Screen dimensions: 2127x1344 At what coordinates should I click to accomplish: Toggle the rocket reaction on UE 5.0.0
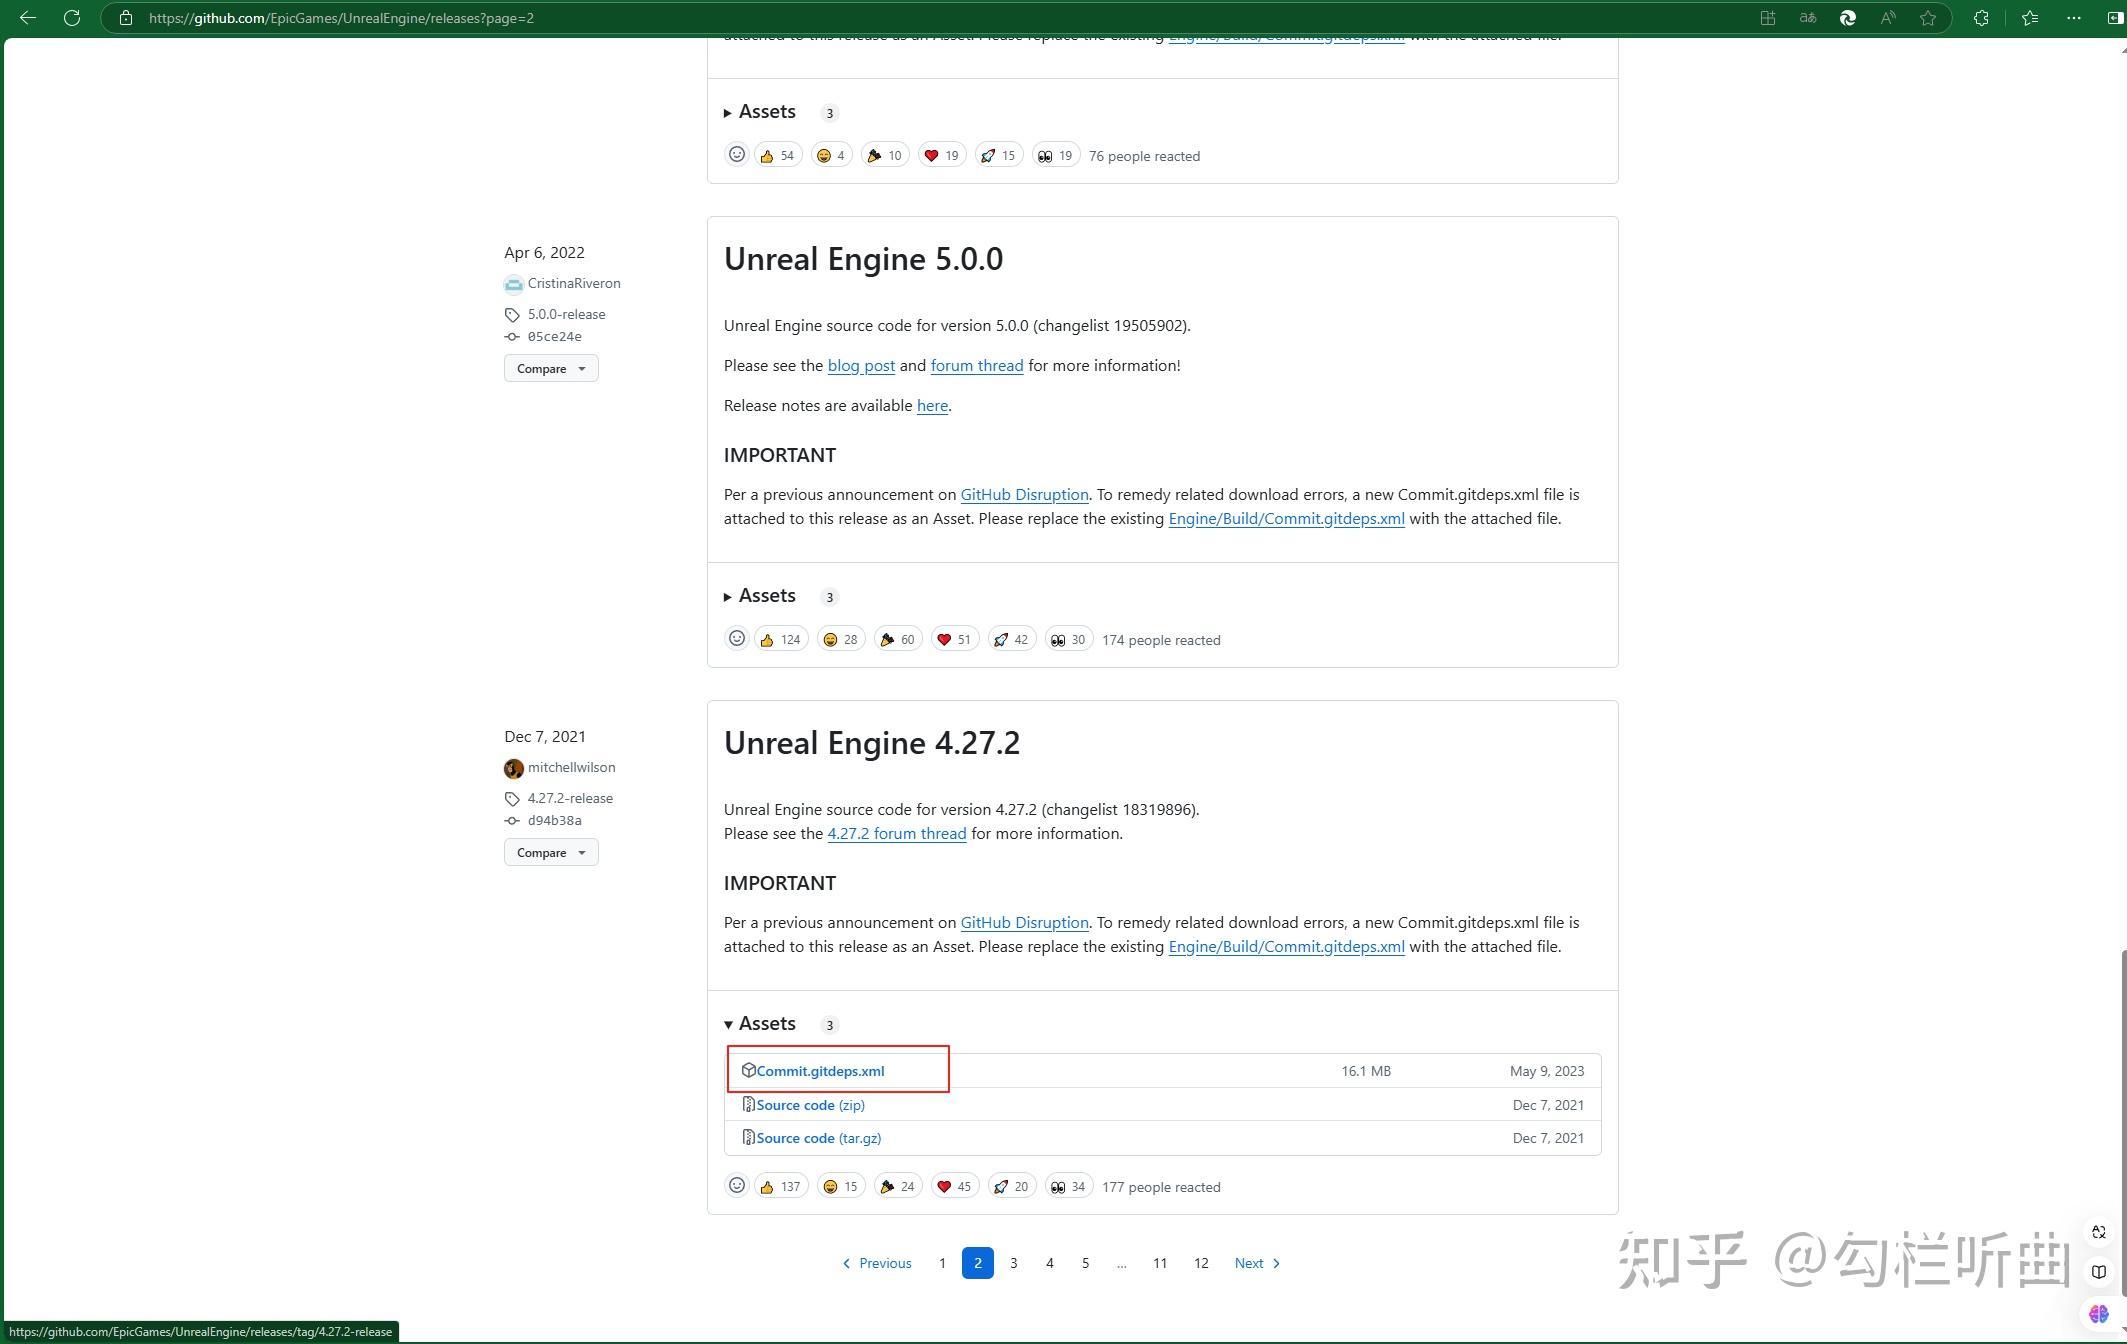click(1011, 638)
